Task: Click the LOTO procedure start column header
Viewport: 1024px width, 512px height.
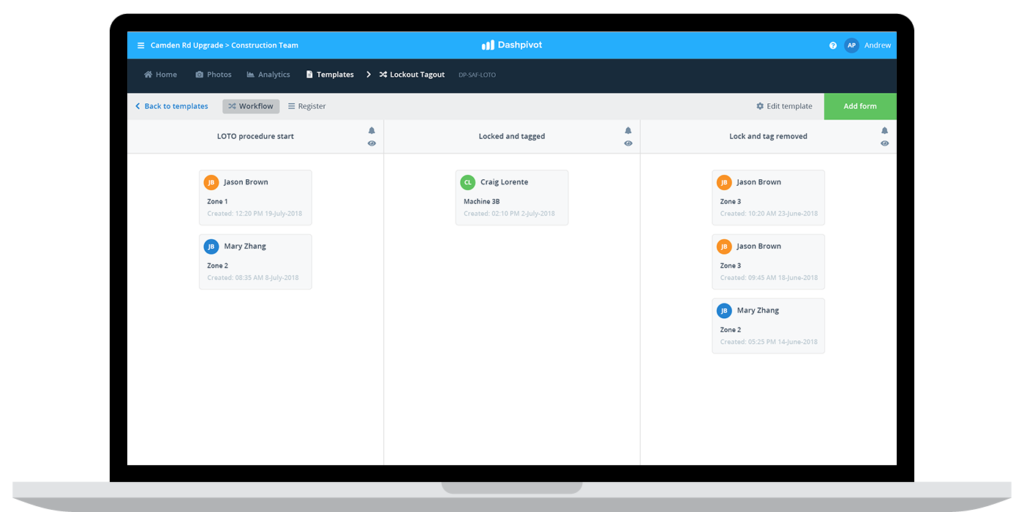Action: pyautogui.click(x=255, y=136)
